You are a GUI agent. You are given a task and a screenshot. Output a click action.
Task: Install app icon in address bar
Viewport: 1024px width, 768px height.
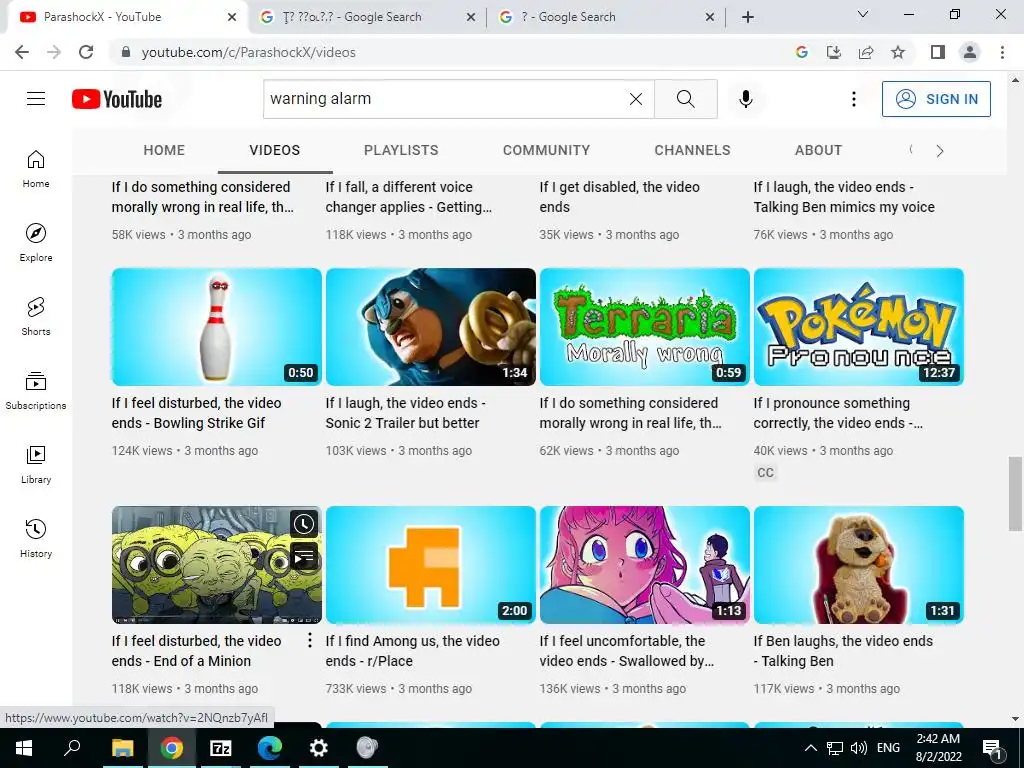pos(834,52)
